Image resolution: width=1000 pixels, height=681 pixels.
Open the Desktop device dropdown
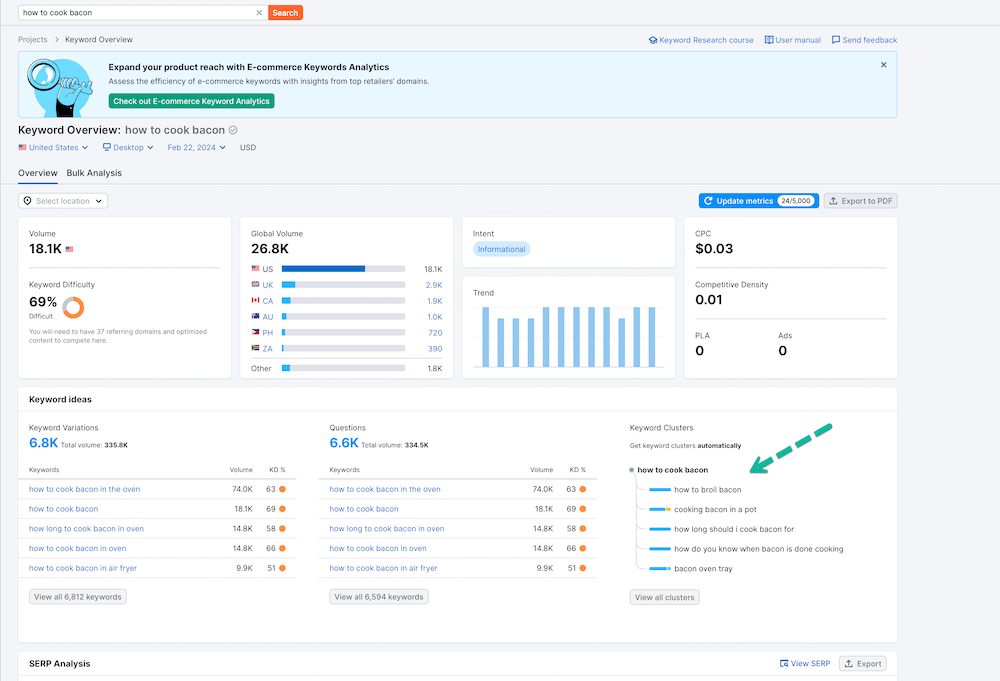click(x=127, y=147)
